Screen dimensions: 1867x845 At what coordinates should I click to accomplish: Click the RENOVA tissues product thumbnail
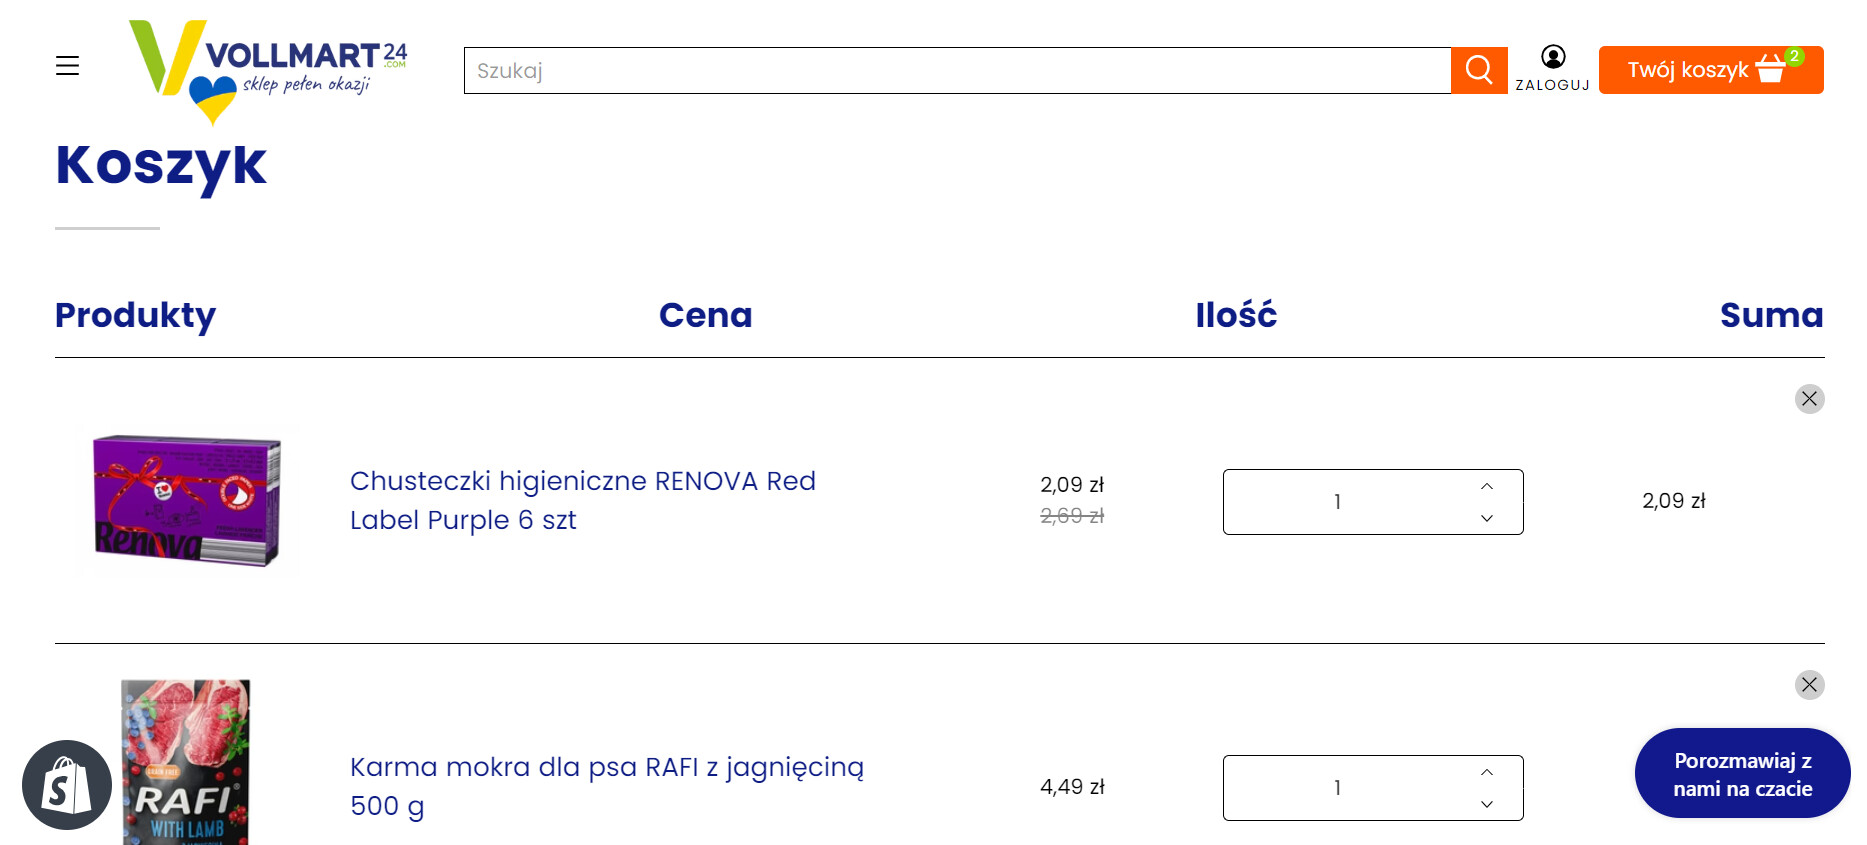pos(187,500)
